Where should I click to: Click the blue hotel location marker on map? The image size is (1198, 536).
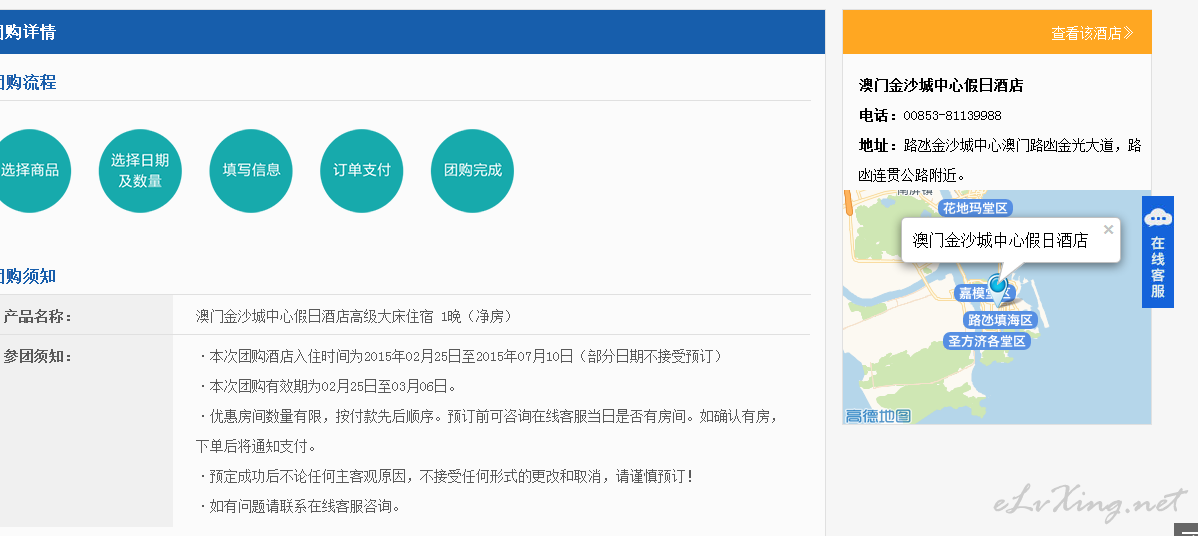(x=999, y=289)
